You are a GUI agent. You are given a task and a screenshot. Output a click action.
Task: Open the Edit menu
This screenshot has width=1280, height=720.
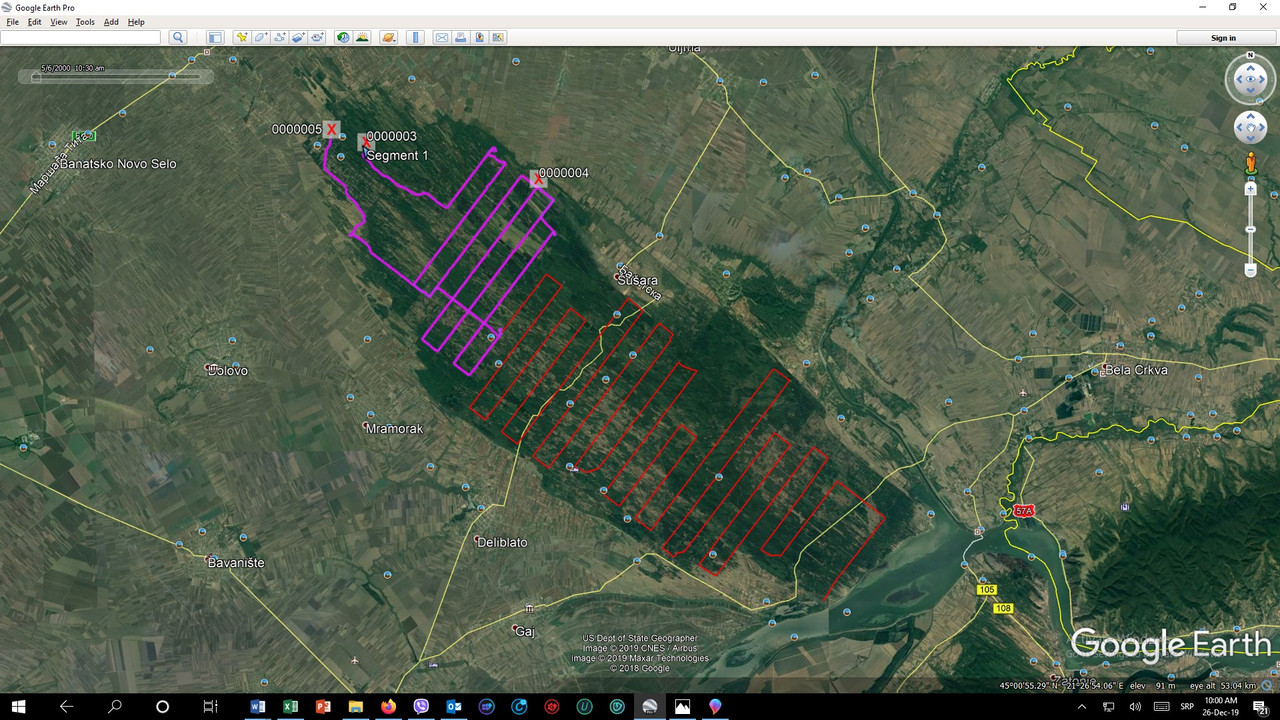[35, 22]
